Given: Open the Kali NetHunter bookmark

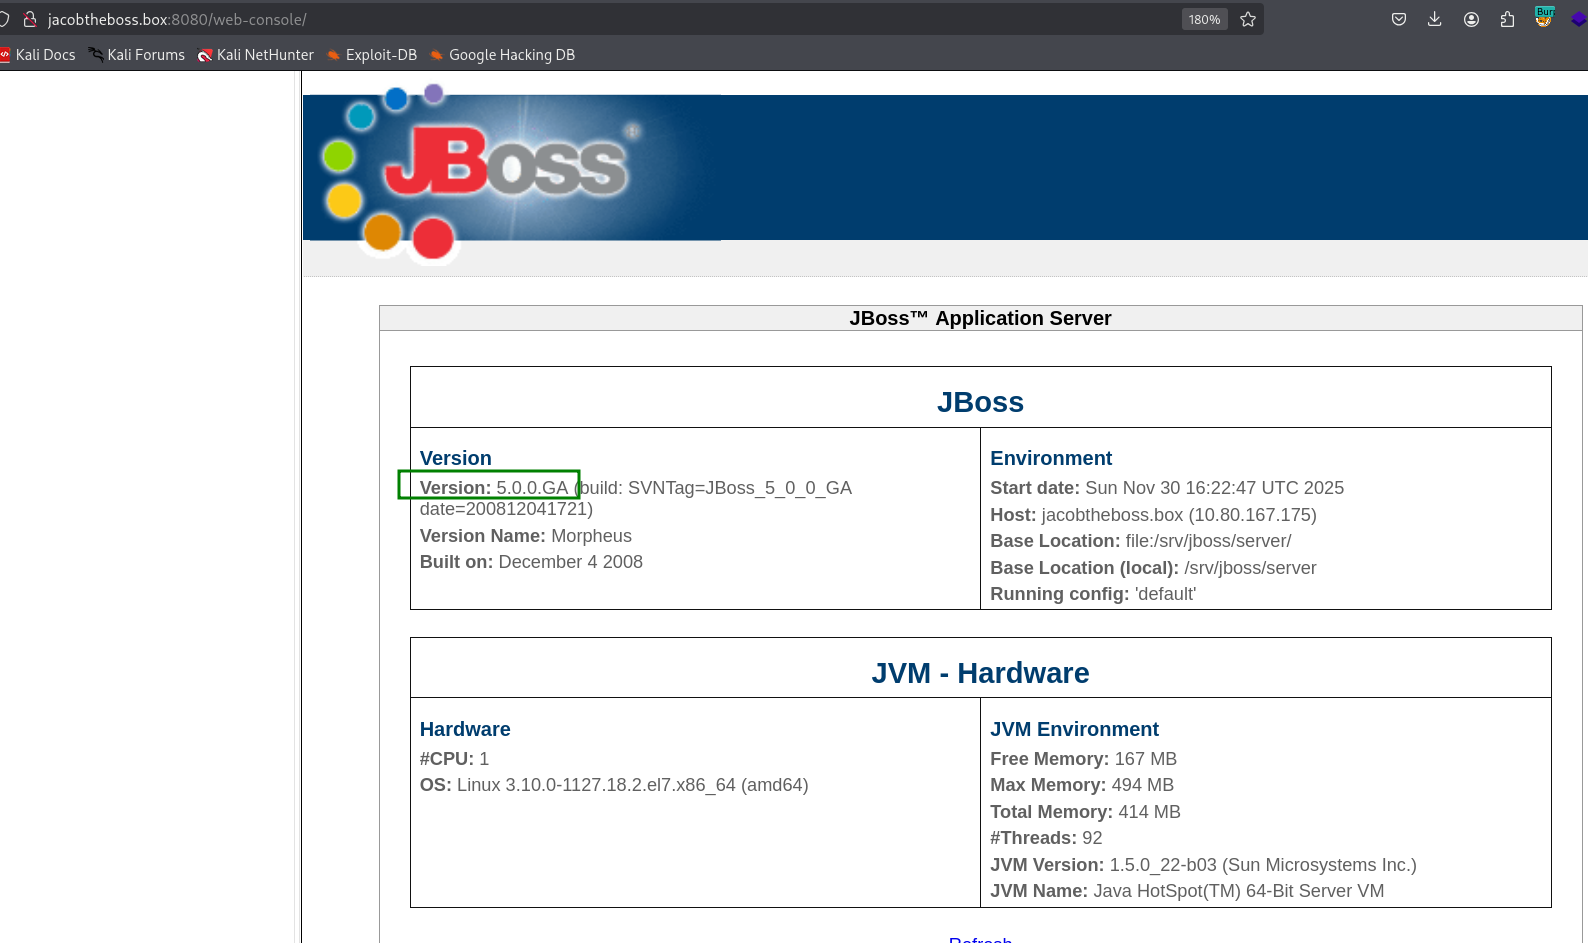Looking at the screenshot, I should (256, 55).
